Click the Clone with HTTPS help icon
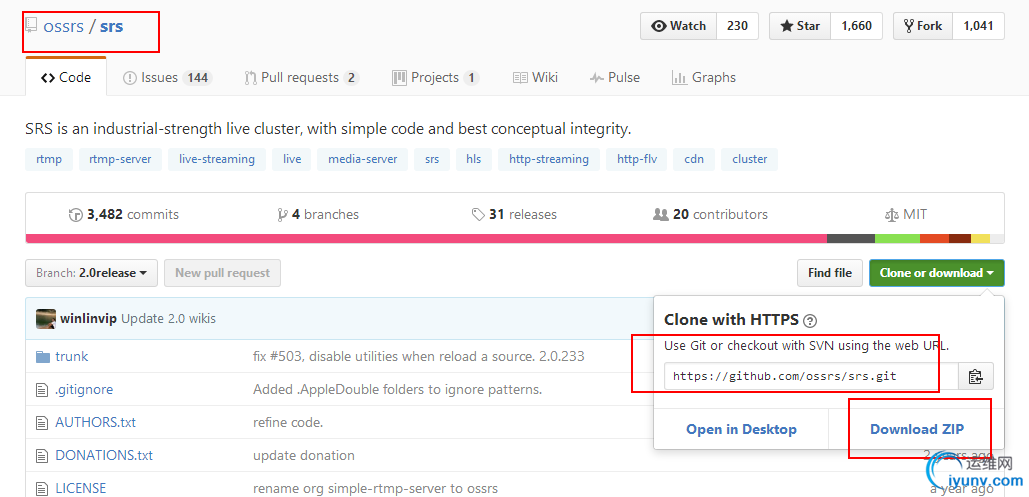The width and height of the screenshot is (1029, 497). [810, 321]
